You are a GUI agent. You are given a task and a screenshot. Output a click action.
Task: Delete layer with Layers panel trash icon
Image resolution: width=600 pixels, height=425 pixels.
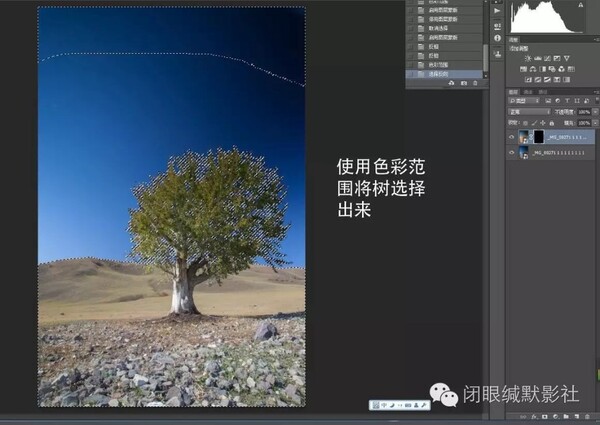point(587,417)
